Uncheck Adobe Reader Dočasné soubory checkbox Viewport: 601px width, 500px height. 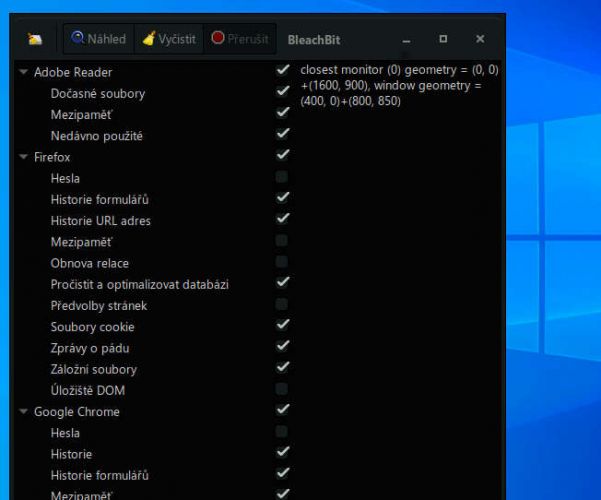283,91
